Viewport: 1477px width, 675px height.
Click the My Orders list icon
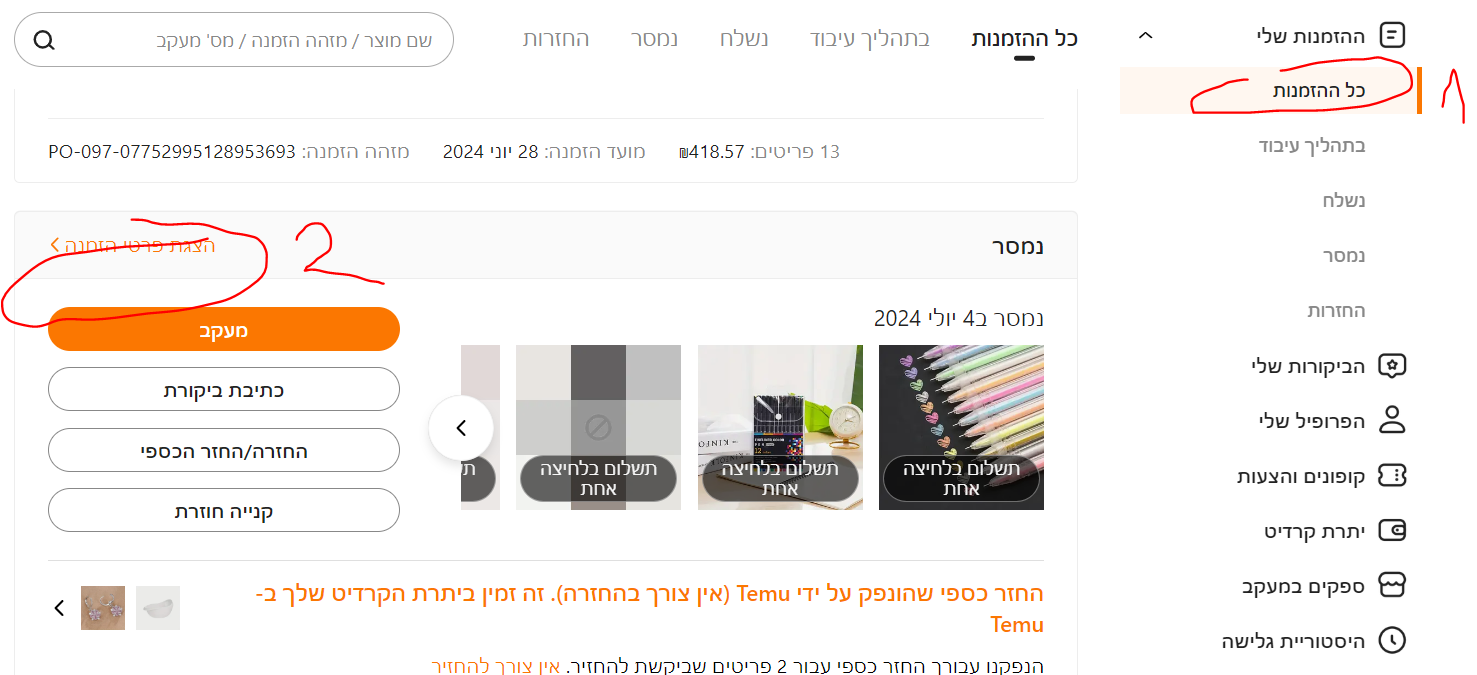pos(1392,37)
